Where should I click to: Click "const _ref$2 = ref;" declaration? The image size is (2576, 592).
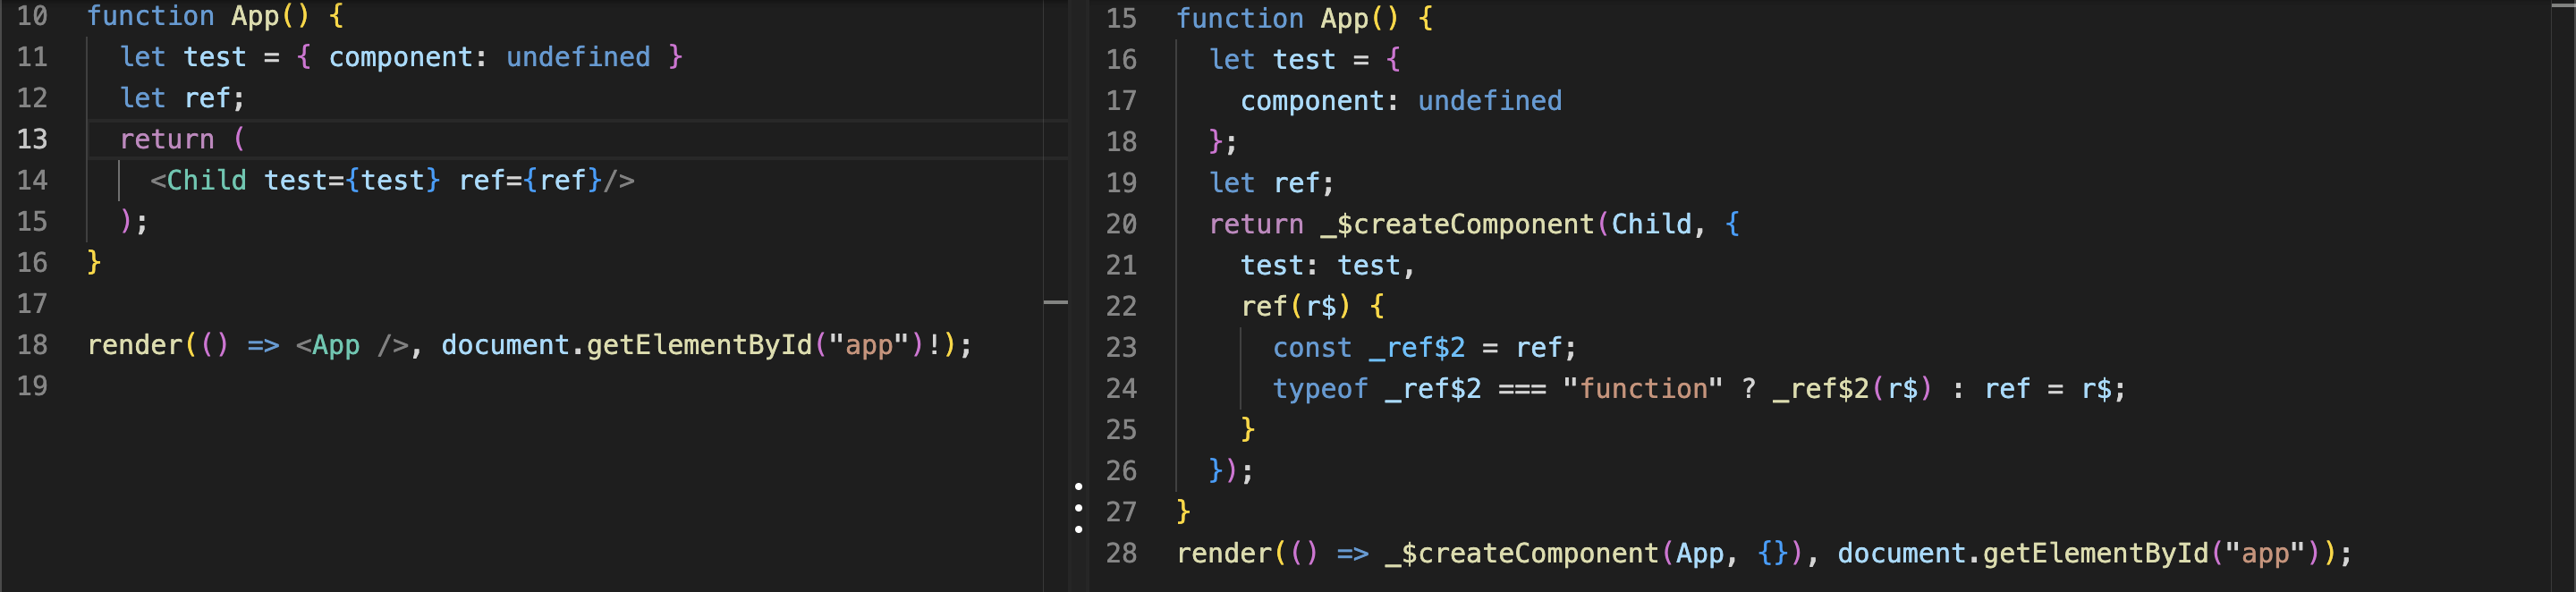pos(1425,348)
